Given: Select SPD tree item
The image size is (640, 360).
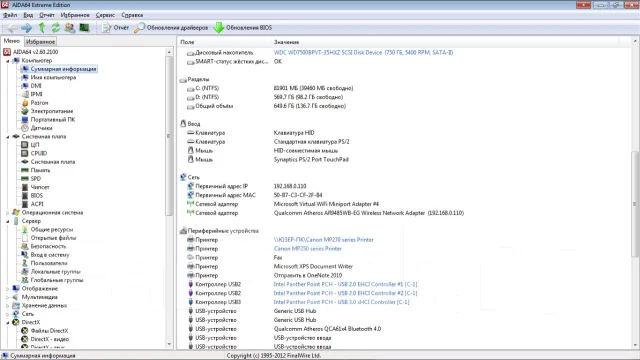Looking at the screenshot, I should point(36,179).
